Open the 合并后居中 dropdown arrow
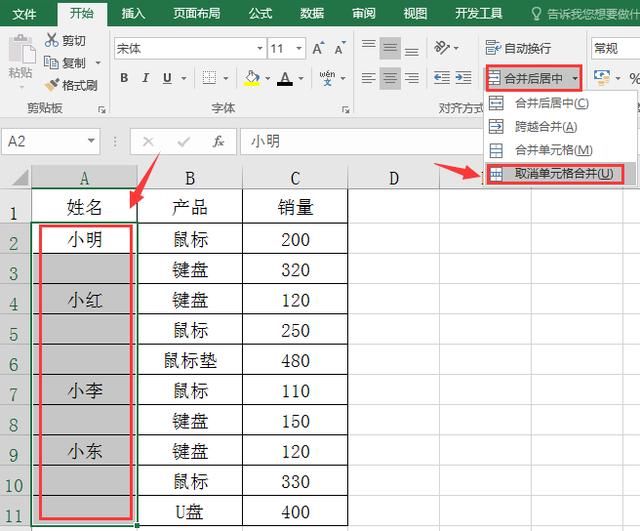 tap(575, 78)
